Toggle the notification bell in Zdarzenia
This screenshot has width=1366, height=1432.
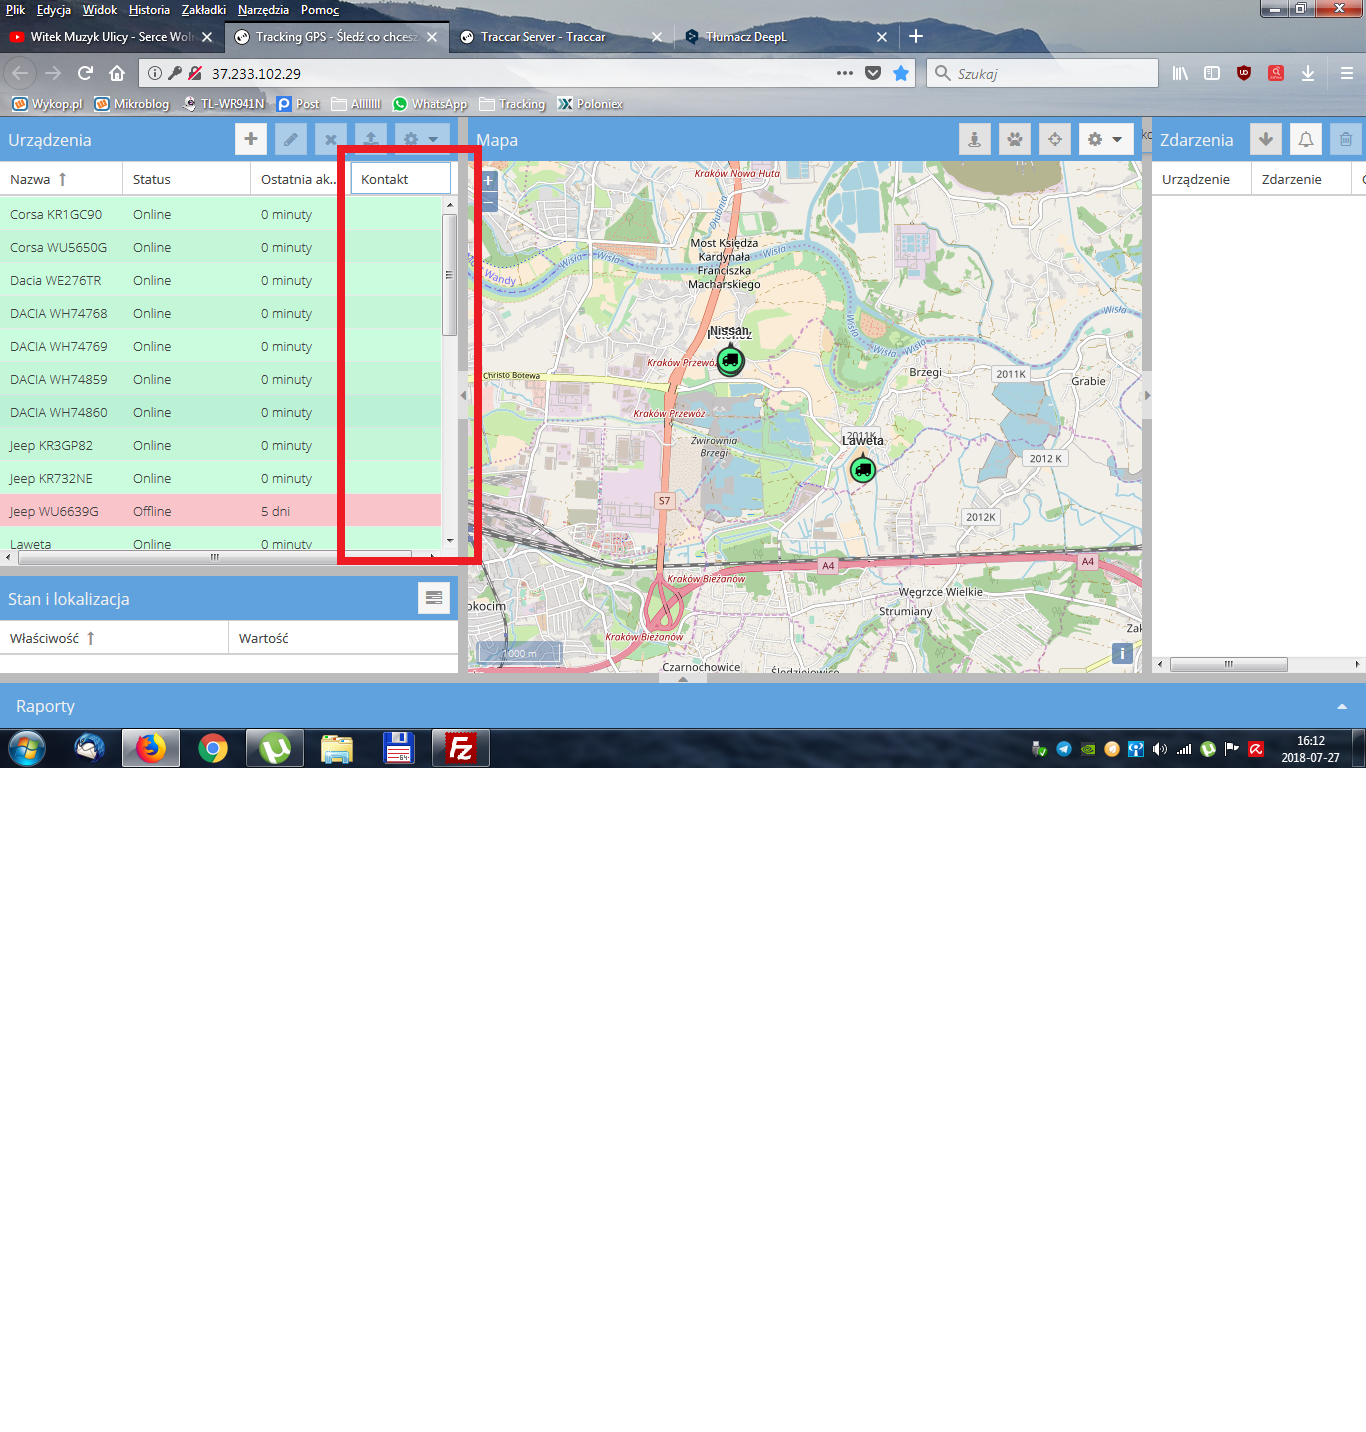pos(1306,139)
